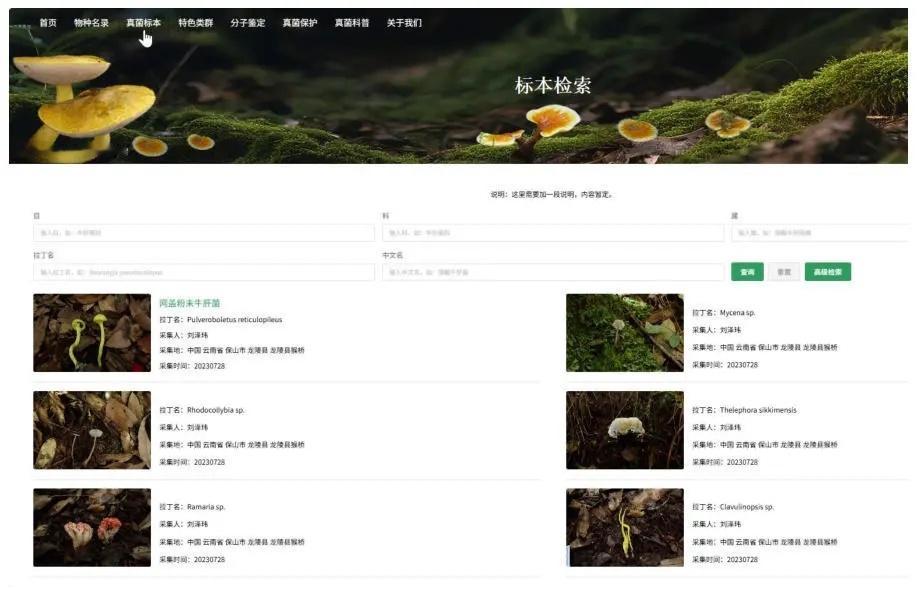Open the Rhodocollybia sp. specimen photo
Screen dimensions: 919x589
tap(92, 430)
